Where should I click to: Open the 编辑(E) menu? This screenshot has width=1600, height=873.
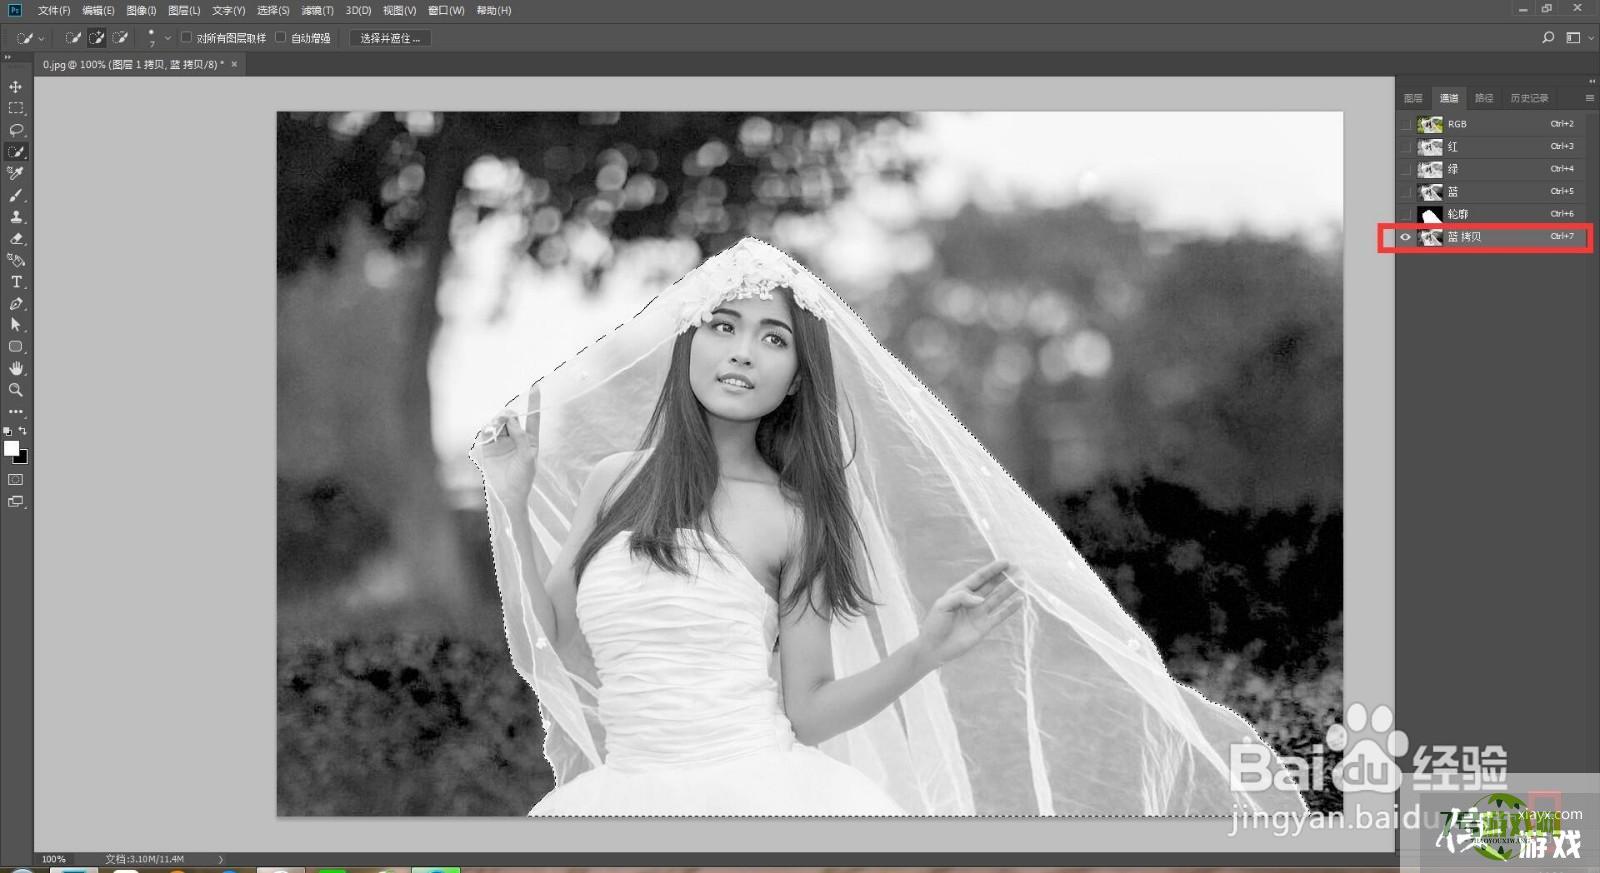(98, 10)
